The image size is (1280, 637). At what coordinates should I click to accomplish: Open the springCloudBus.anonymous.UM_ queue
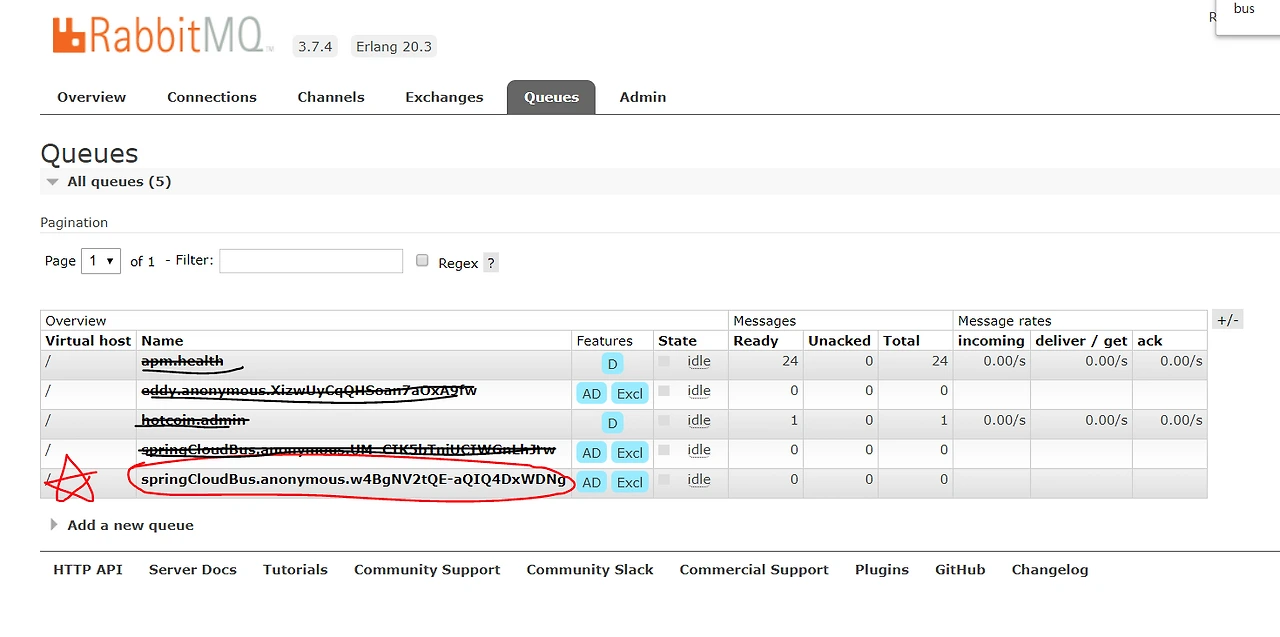348,450
